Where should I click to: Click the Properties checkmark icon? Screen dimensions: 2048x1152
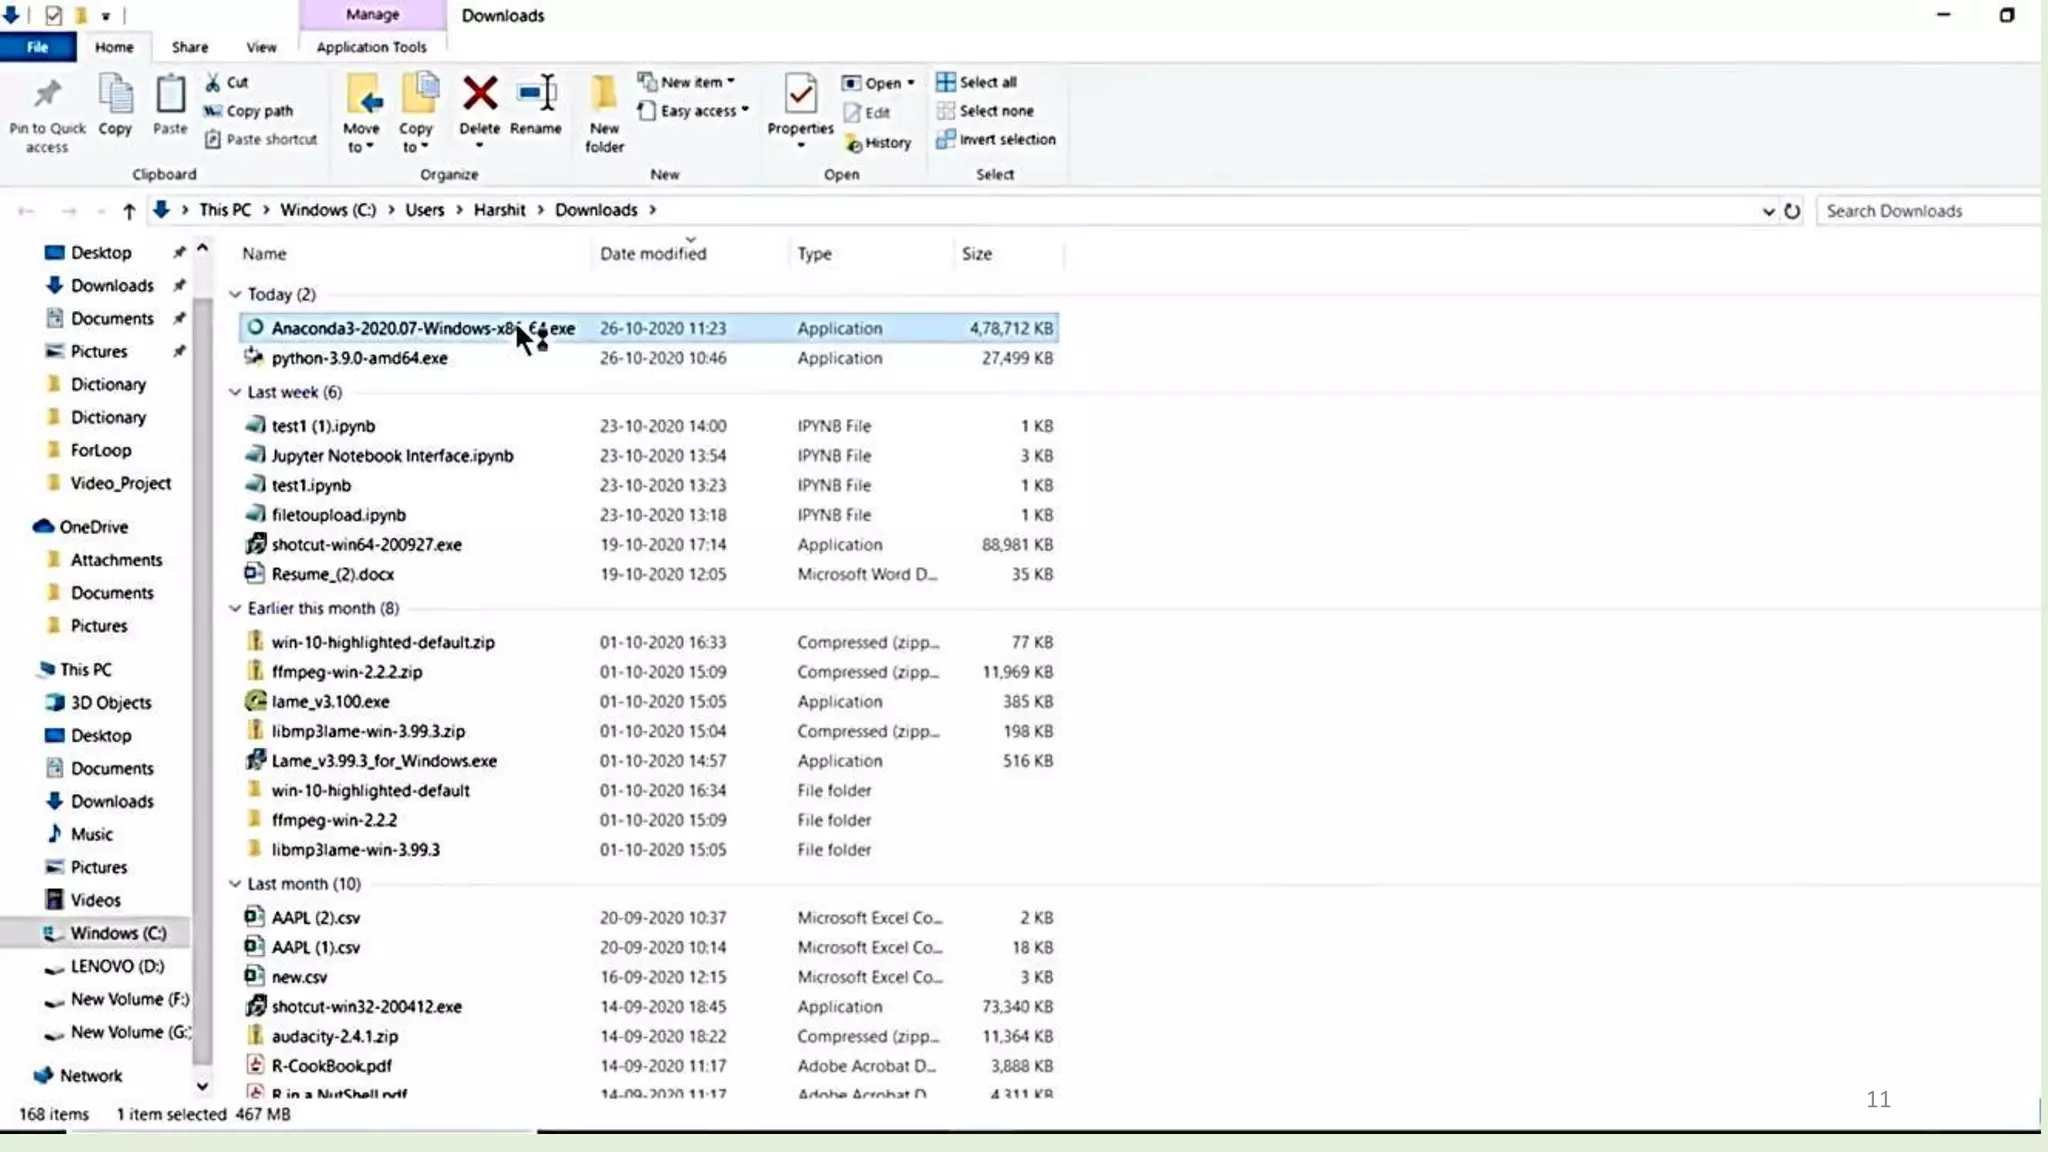pos(800,95)
